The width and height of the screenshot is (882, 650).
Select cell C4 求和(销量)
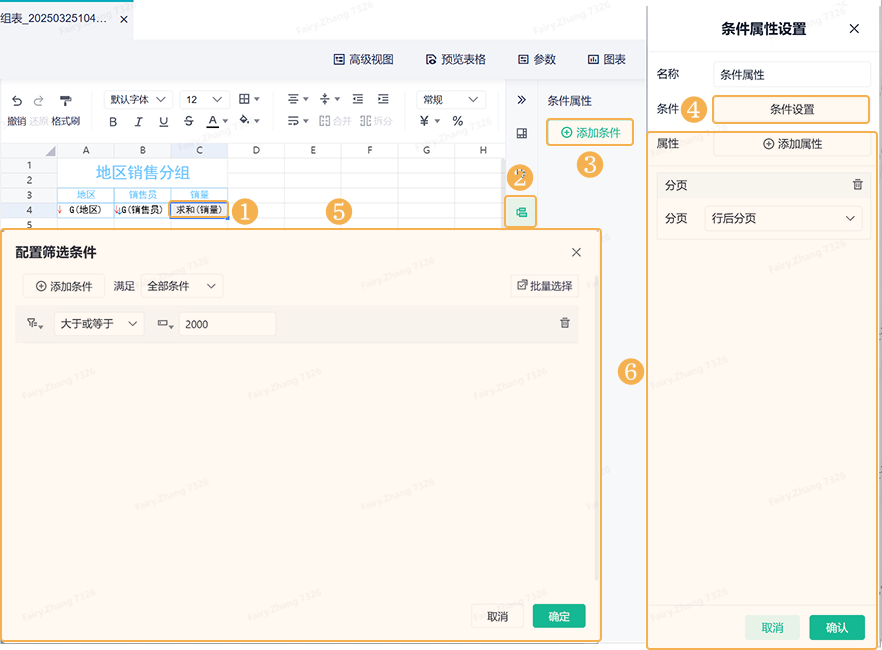pyautogui.click(x=199, y=210)
